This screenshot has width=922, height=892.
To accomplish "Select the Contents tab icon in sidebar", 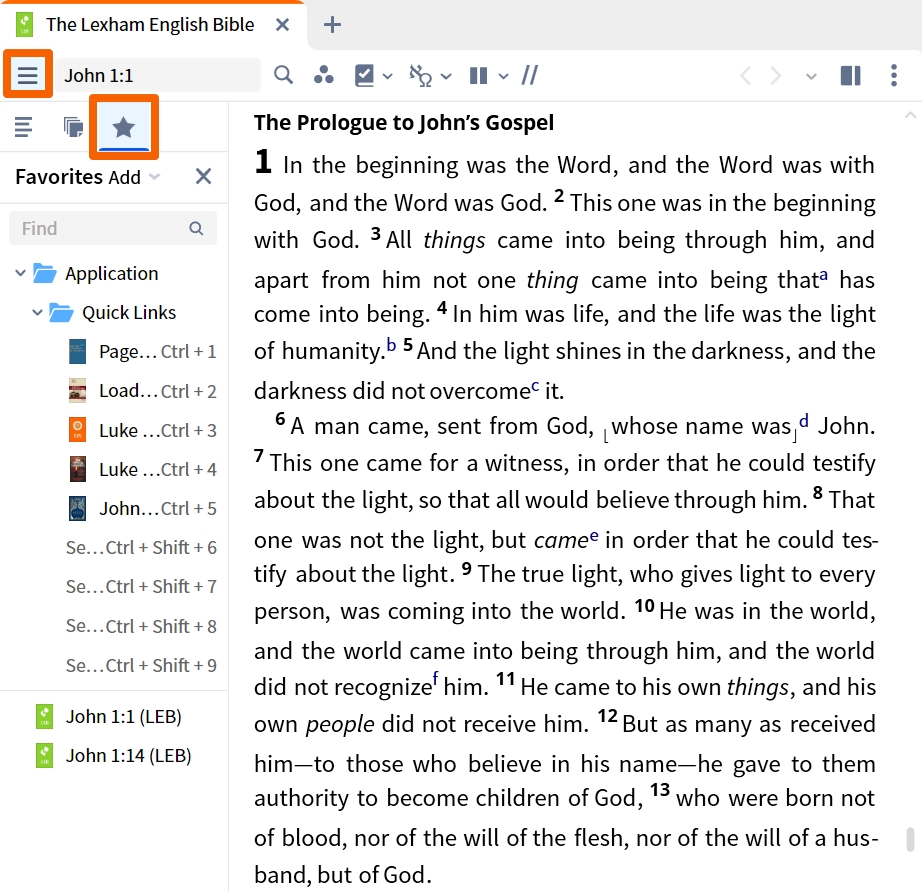I will point(23,126).
